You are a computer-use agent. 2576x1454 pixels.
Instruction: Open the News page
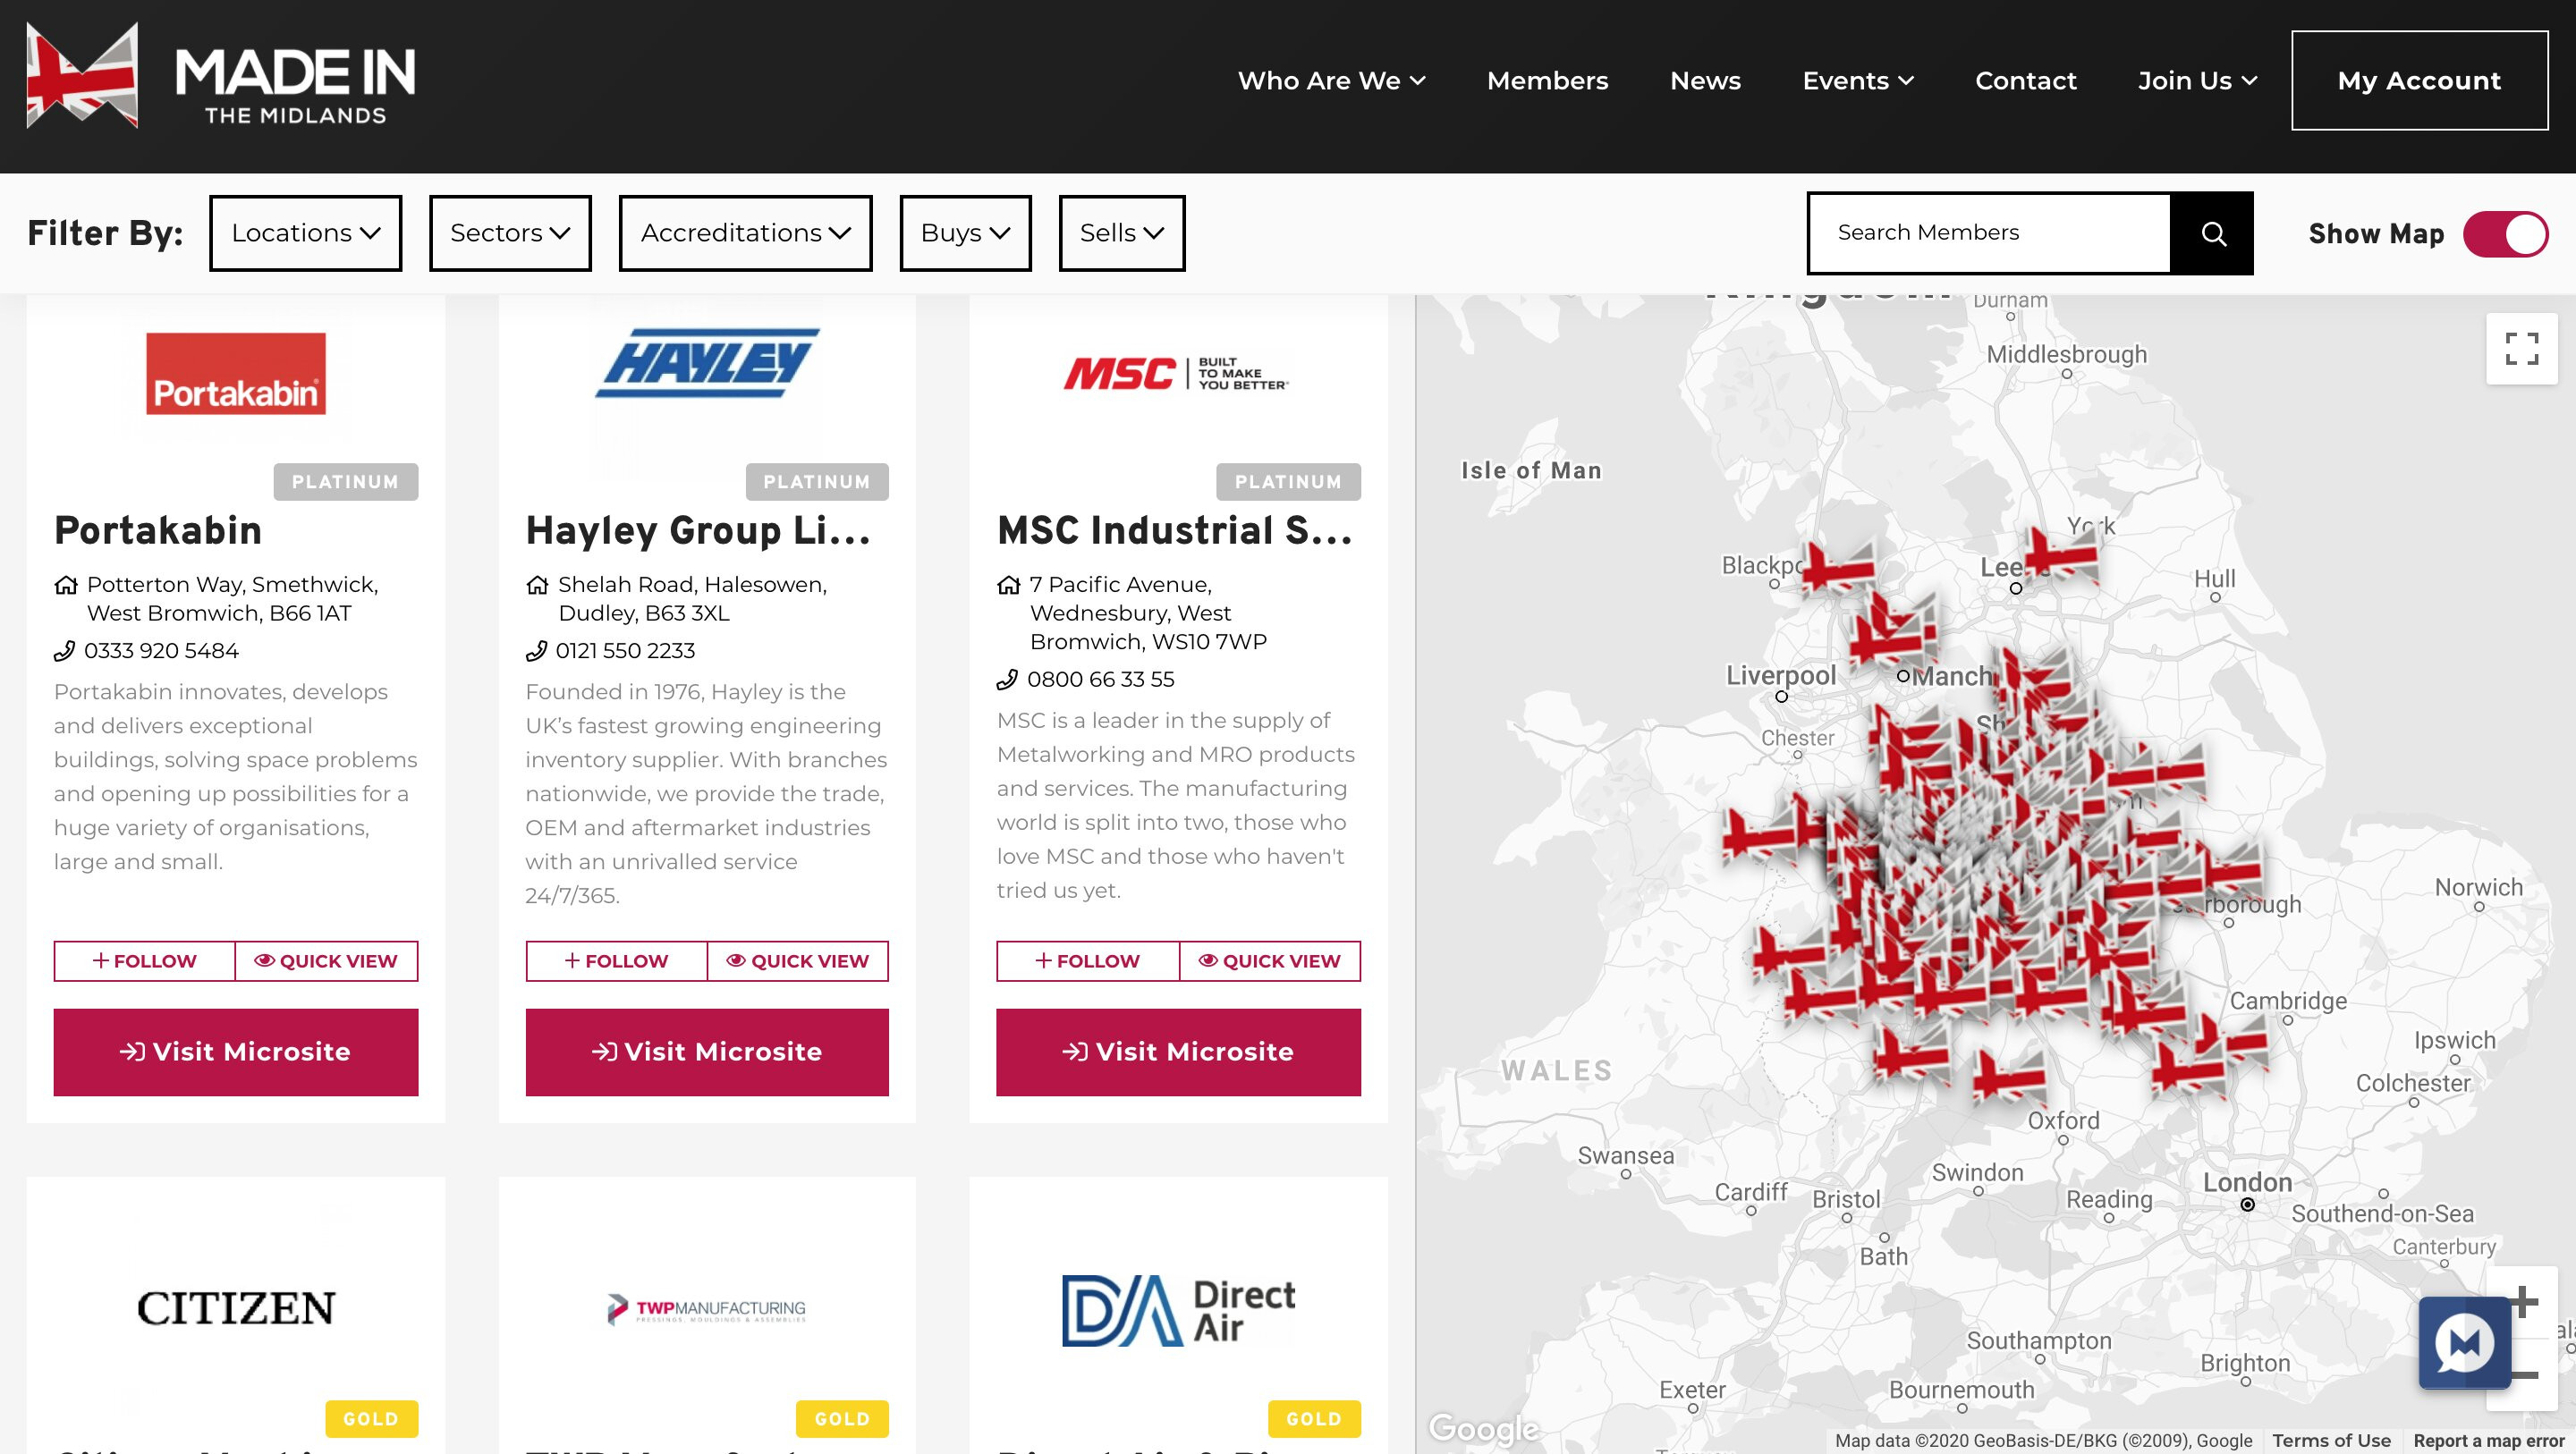click(1705, 81)
